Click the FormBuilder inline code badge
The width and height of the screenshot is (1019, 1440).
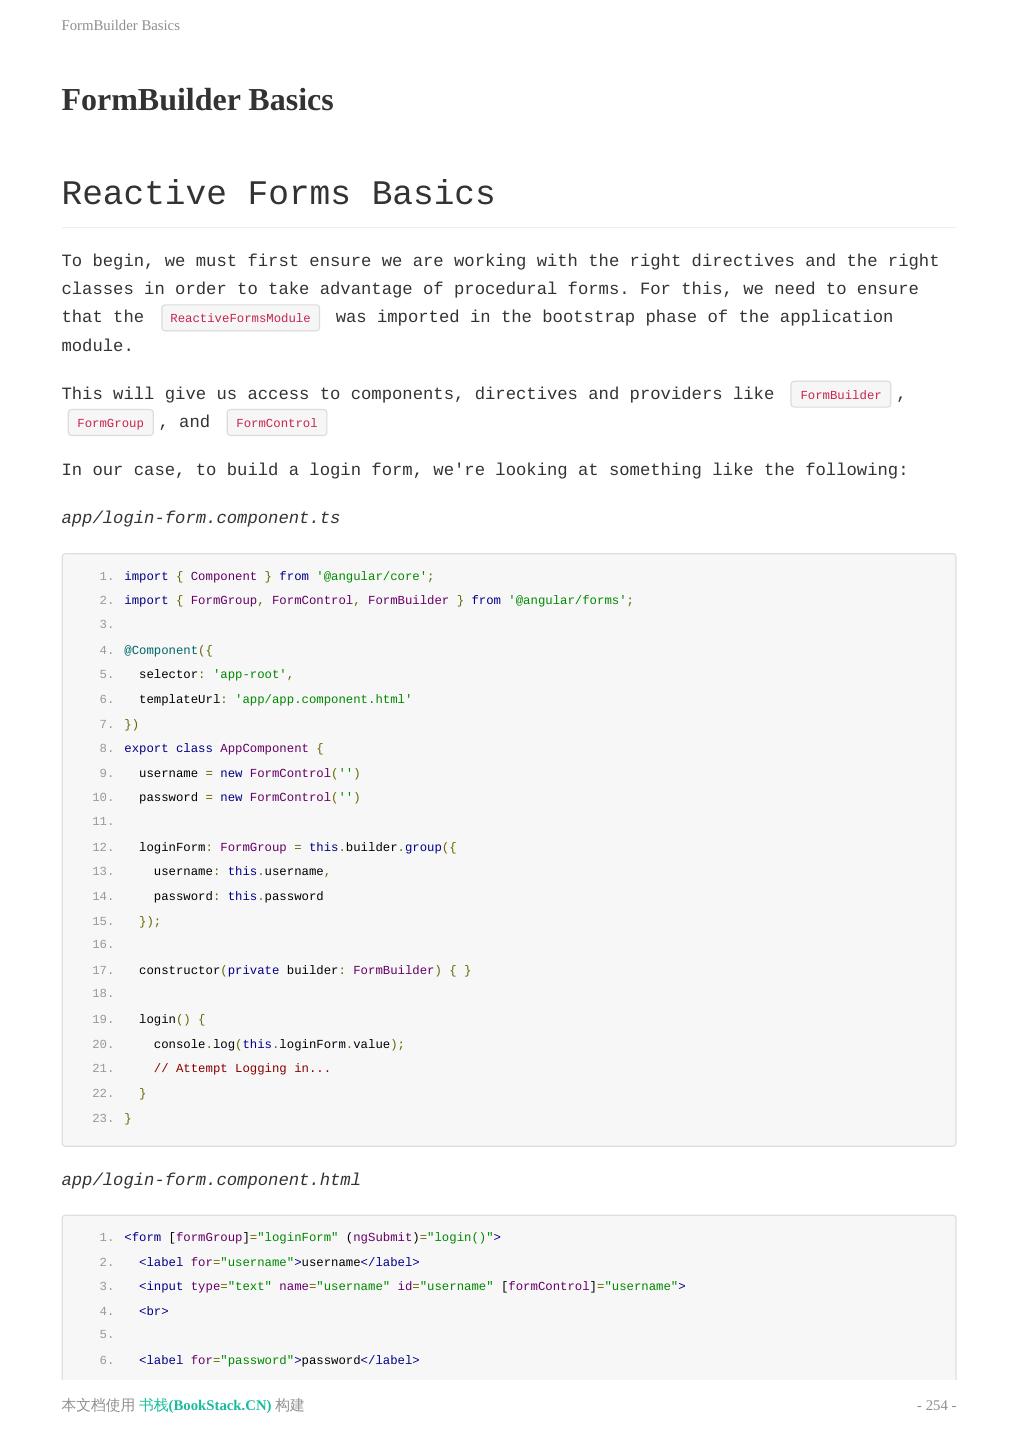(x=840, y=395)
